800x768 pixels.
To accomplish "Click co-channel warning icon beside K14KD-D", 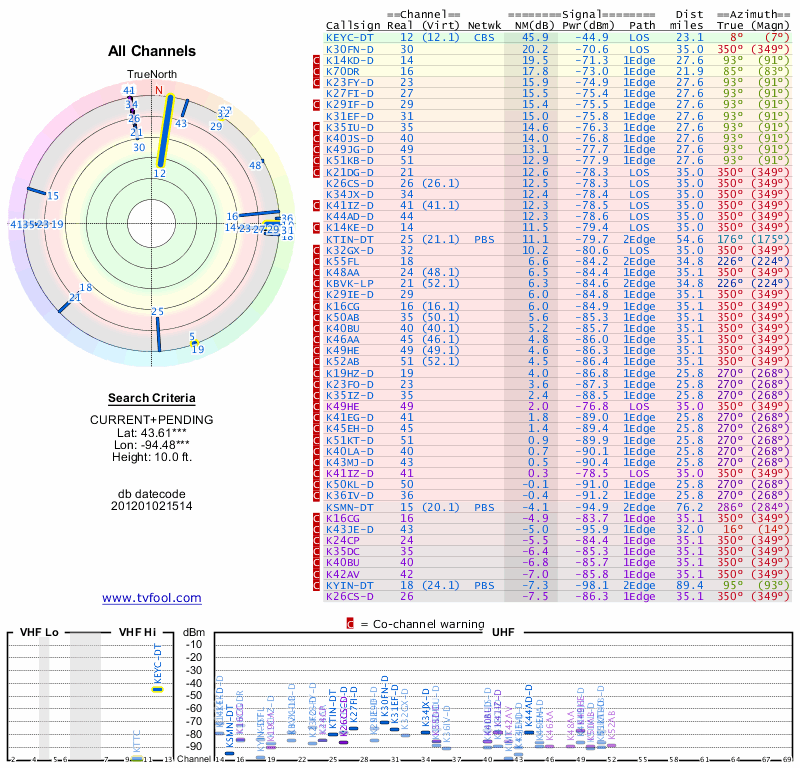I will 317,60.
